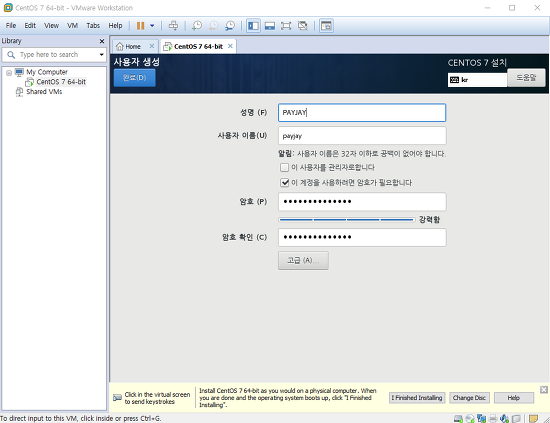This screenshot has height=423, width=550.
Task: Open the Tabs menu
Action: point(93,26)
